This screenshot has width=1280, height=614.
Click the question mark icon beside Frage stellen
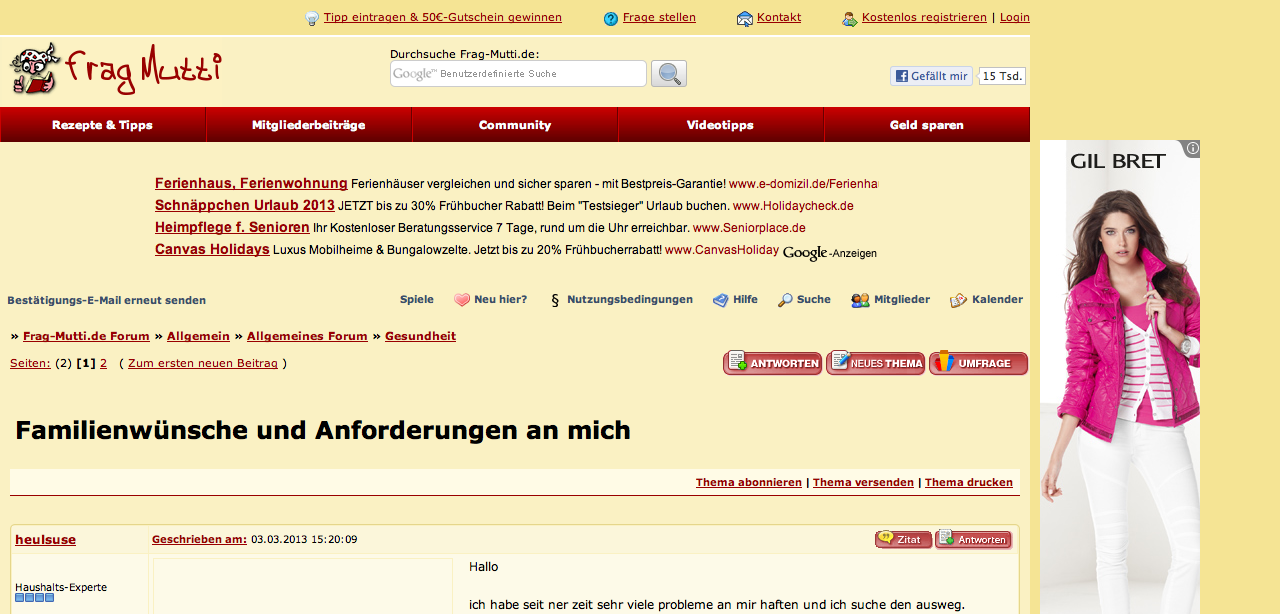611,18
